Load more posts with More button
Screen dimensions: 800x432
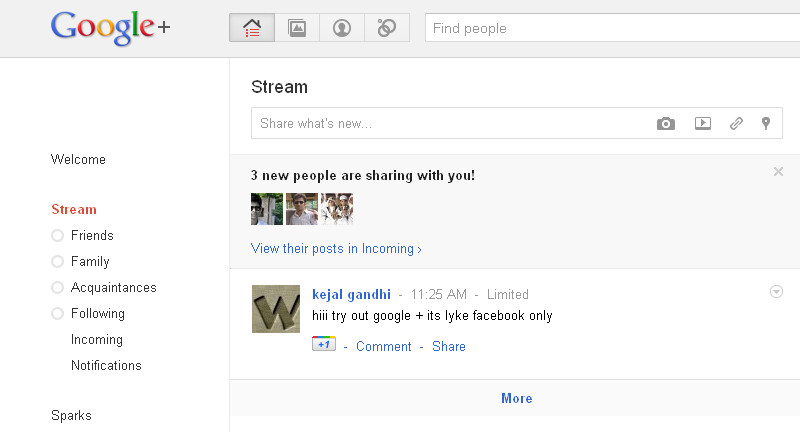point(516,398)
